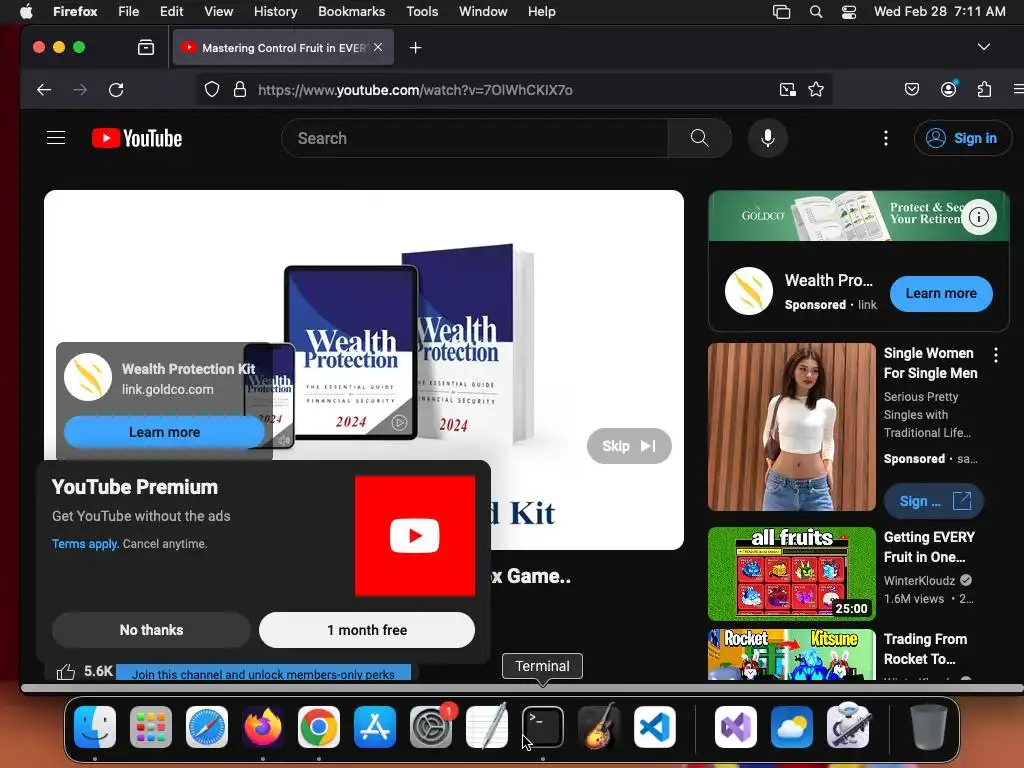Open picture-in-picture icon in address bar

[x=788, y=89]
